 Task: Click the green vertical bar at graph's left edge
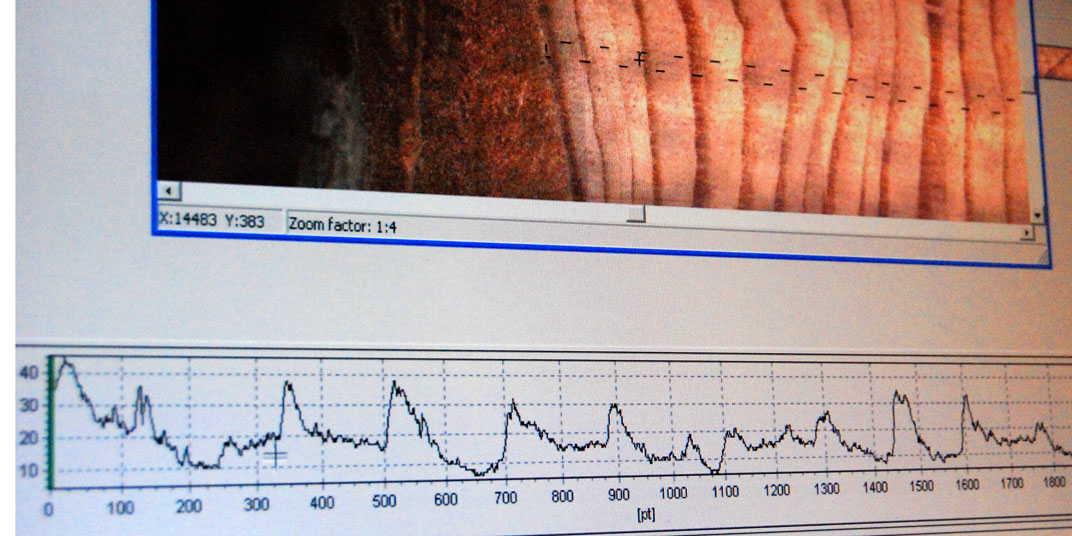click(x=50, y=423)
